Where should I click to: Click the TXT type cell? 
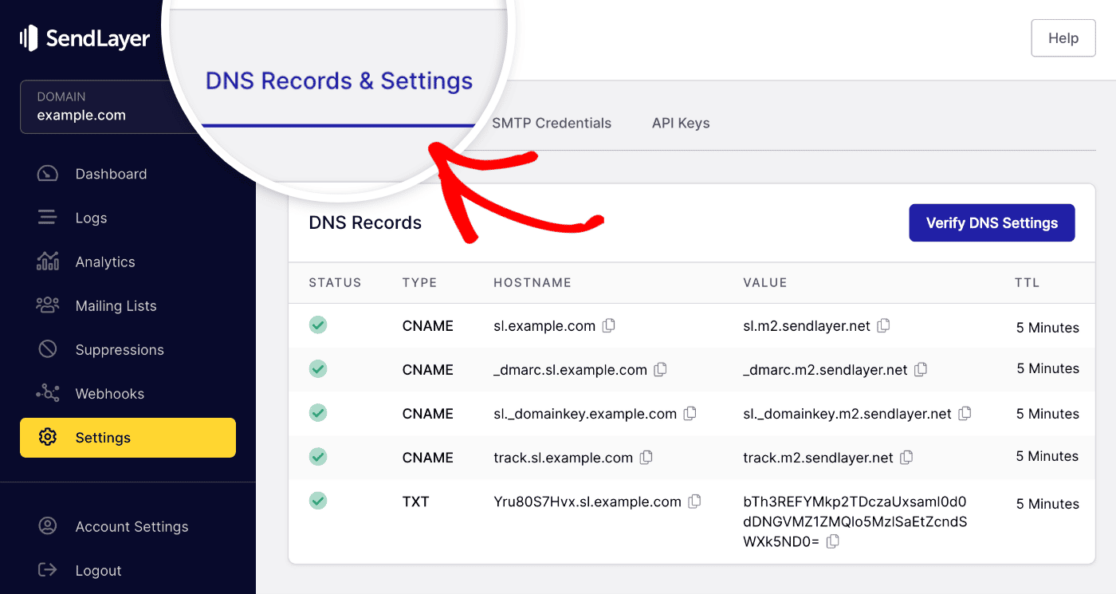(416, 502)
